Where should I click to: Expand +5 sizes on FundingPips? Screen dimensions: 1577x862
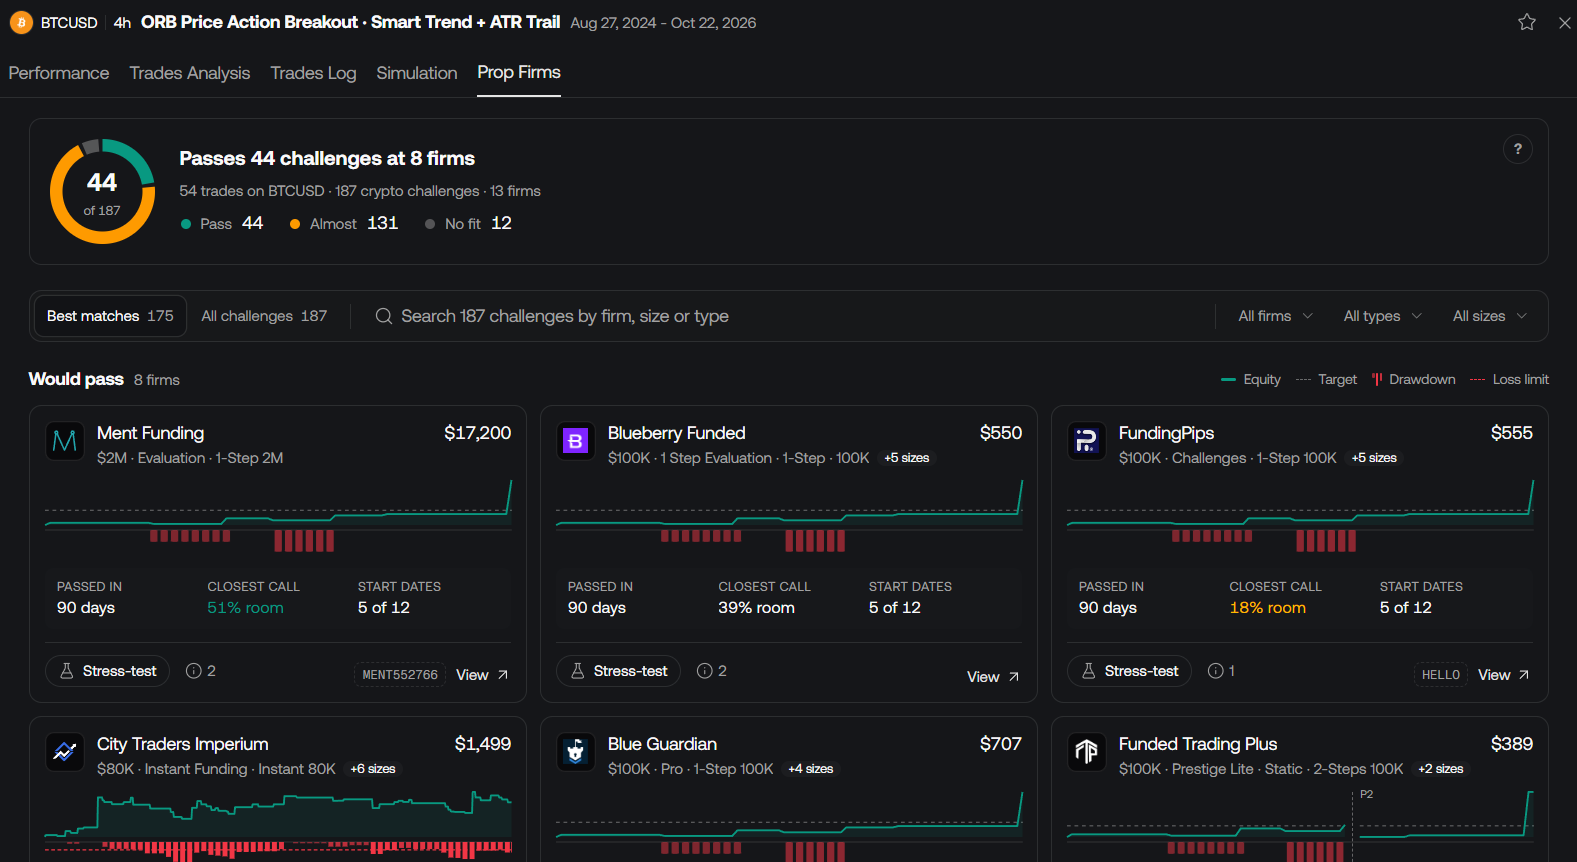click(x=1374, y=458)
